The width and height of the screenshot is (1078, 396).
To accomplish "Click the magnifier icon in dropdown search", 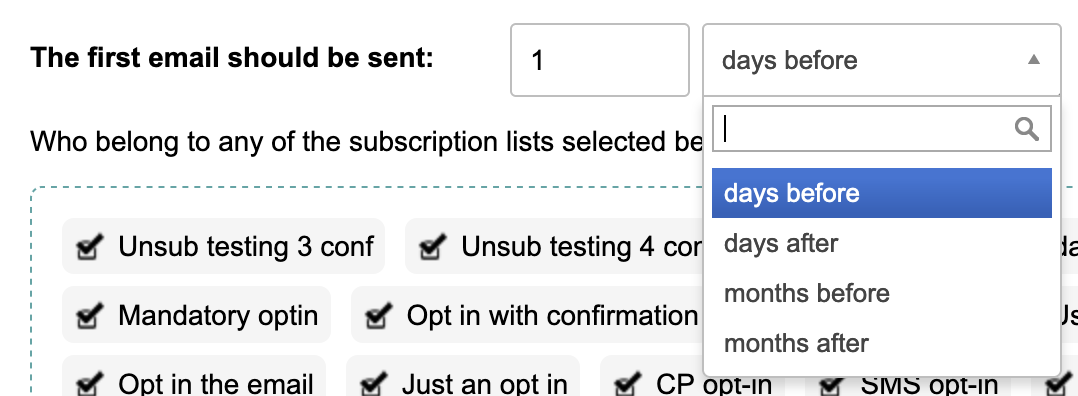I will [1026, 129].
